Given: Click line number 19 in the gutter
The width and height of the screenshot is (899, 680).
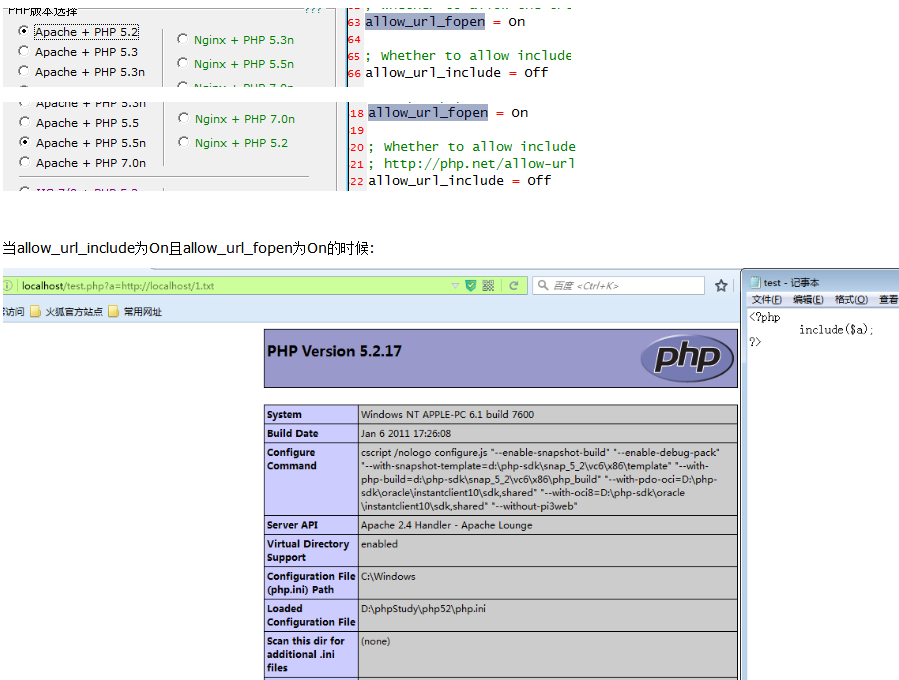Looking at the screenshot, I should 357,130.
